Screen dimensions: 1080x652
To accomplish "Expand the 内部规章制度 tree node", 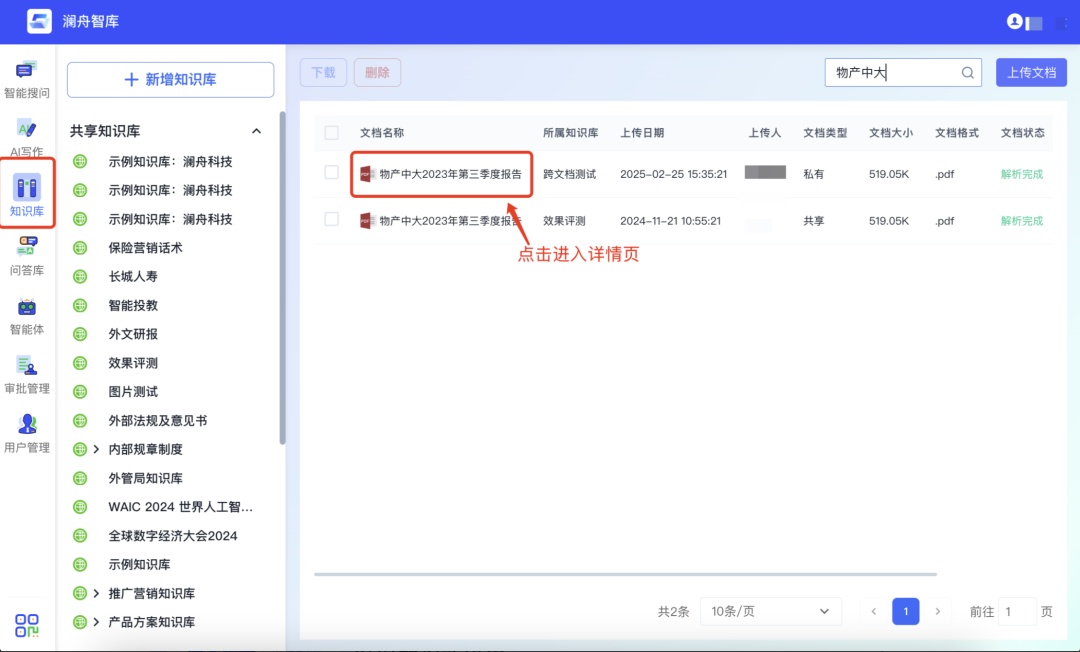I will pos(97,450).
